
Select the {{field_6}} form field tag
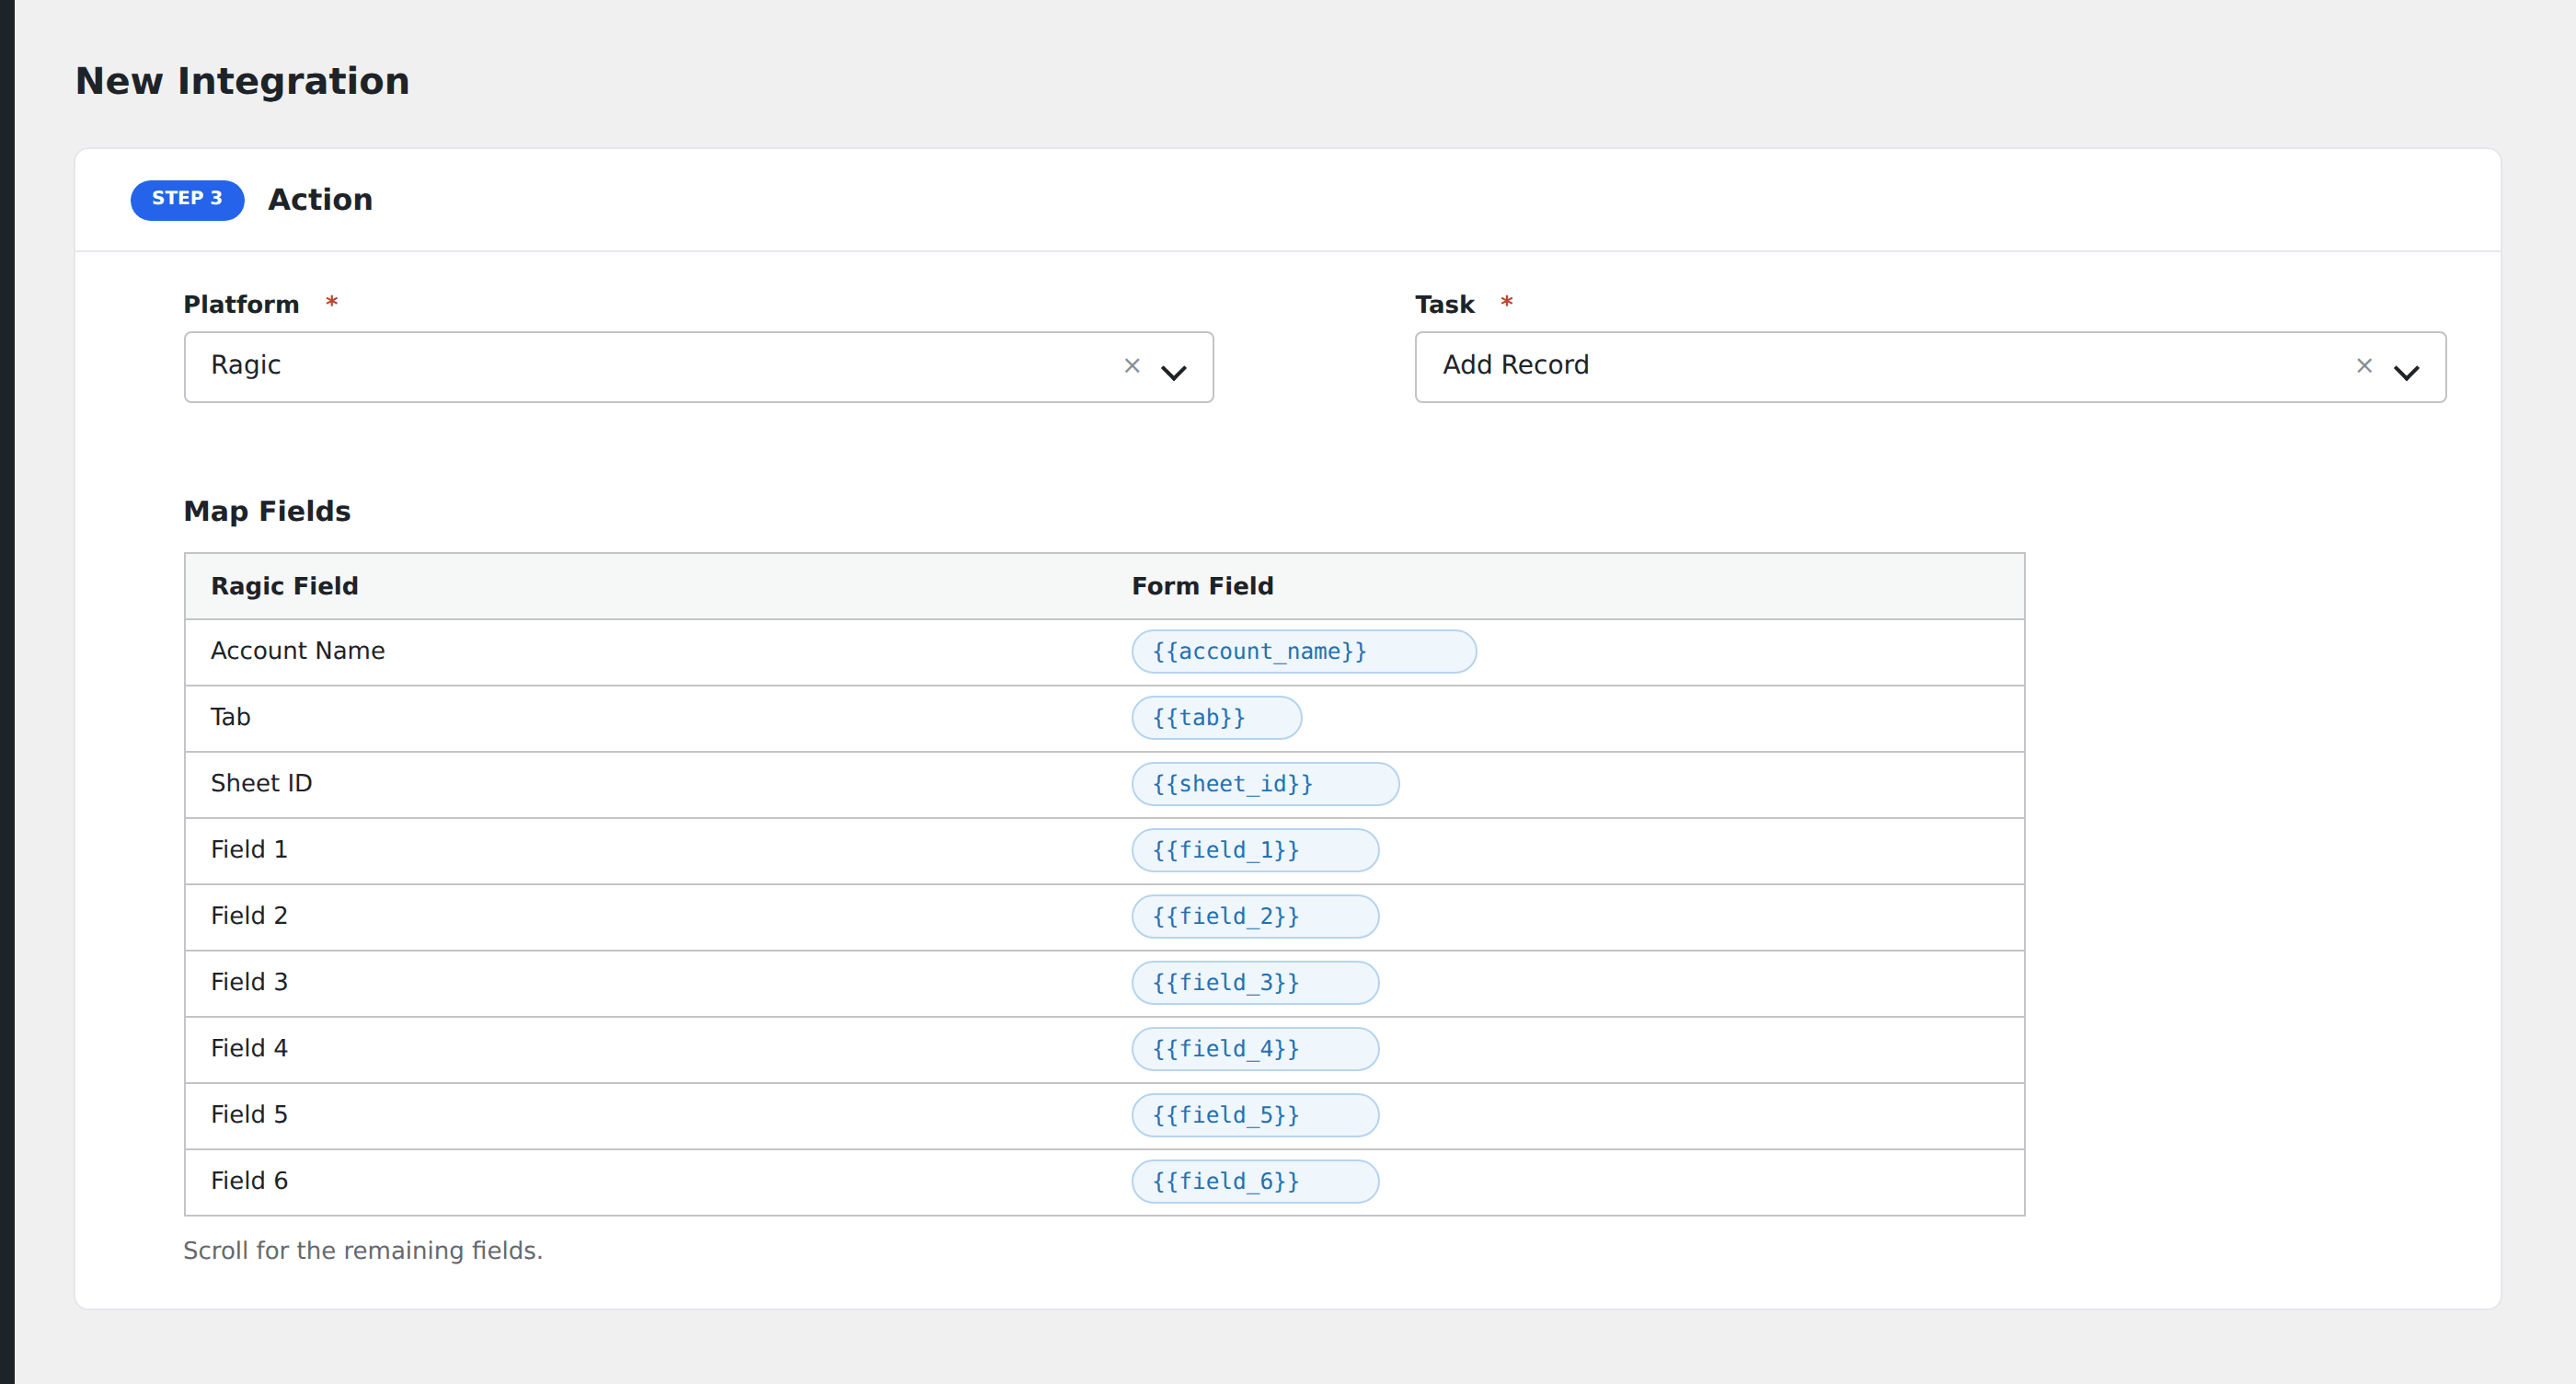[x=1255, y=1181]
